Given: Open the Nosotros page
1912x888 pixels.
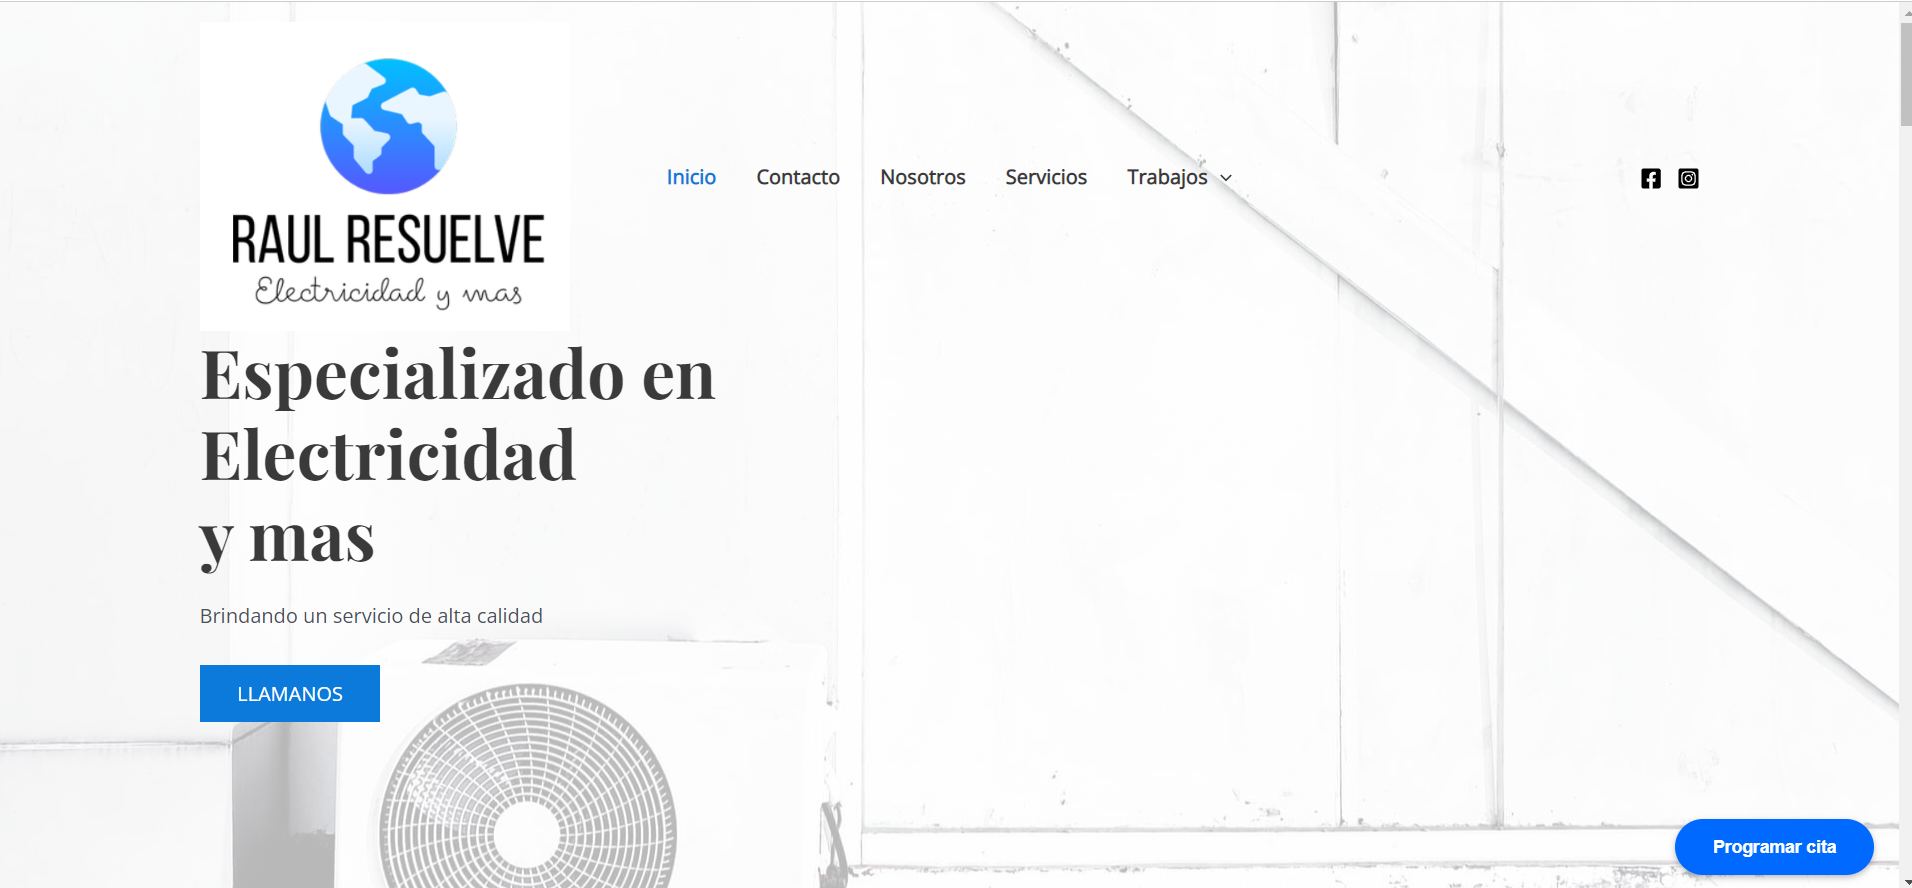Looking at the screenshot, I should coord(923,177).
